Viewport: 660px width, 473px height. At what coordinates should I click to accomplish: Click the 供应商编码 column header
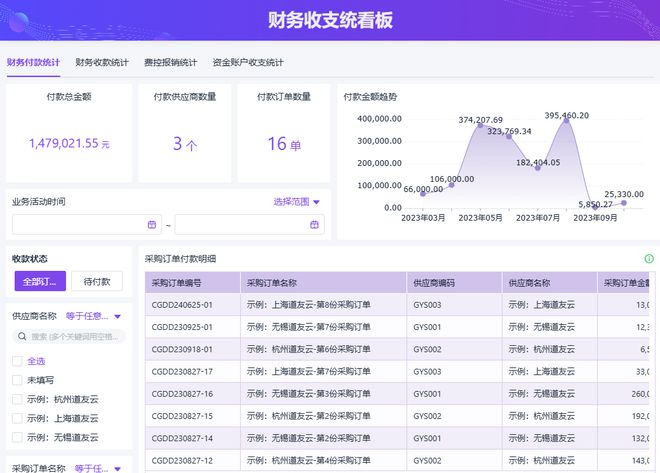coord(454,283)
